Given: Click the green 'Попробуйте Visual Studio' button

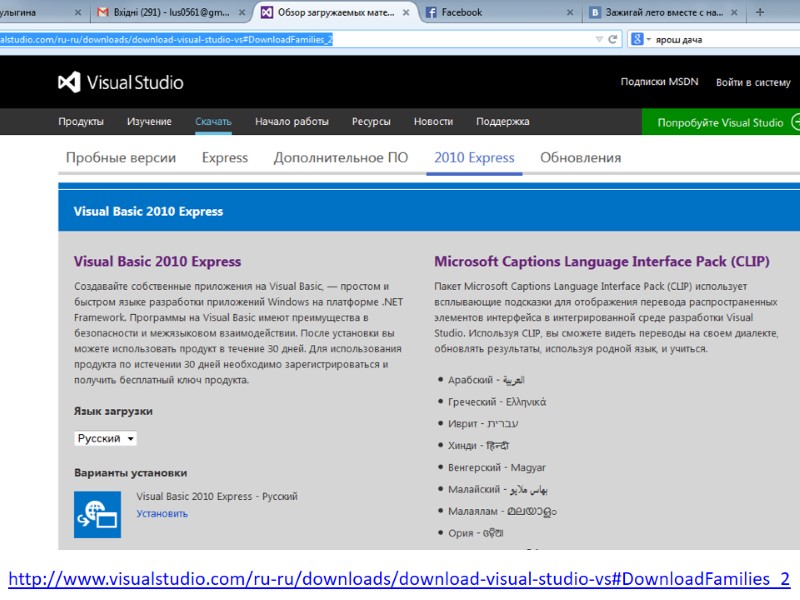Looking at the screenshot, I should point(720,122).
